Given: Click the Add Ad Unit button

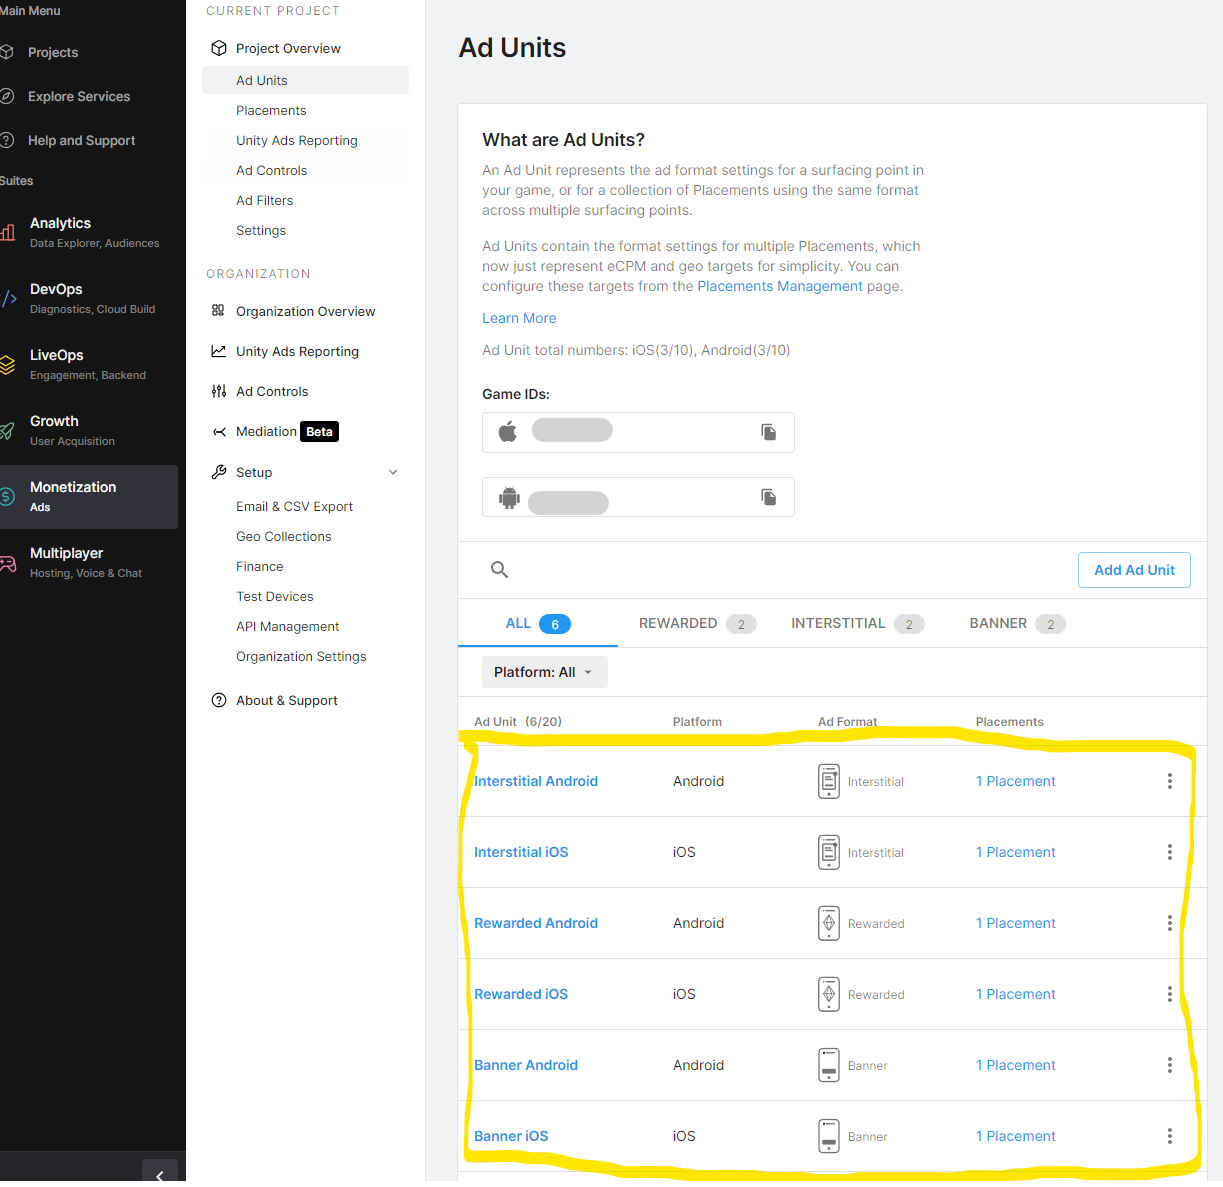Looking at the screenshot, I should coord(1134,570).
